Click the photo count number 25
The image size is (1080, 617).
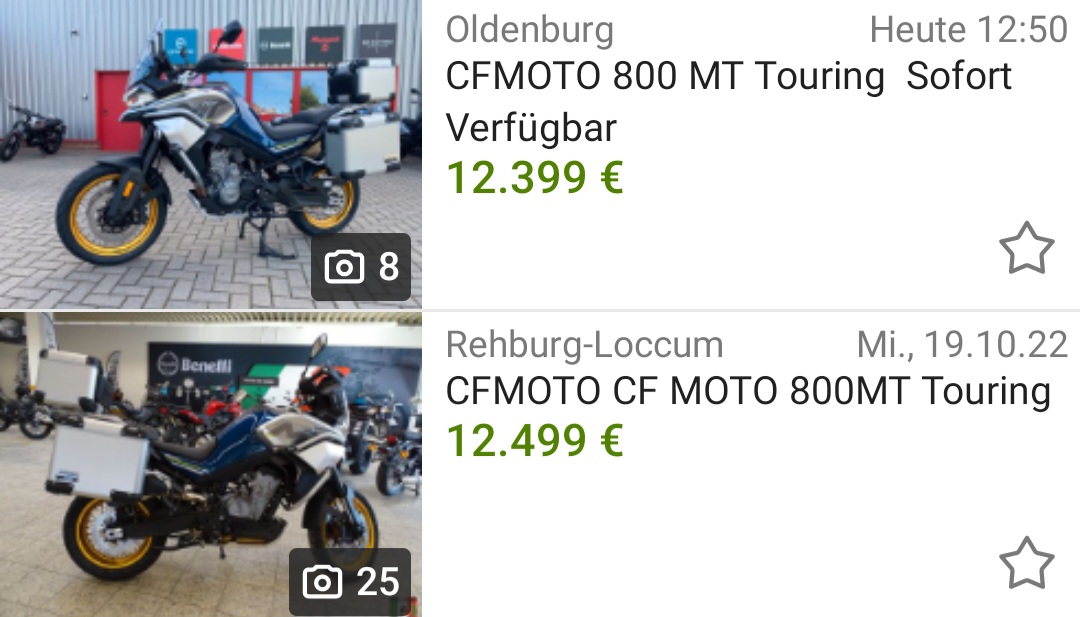[378, 582]
